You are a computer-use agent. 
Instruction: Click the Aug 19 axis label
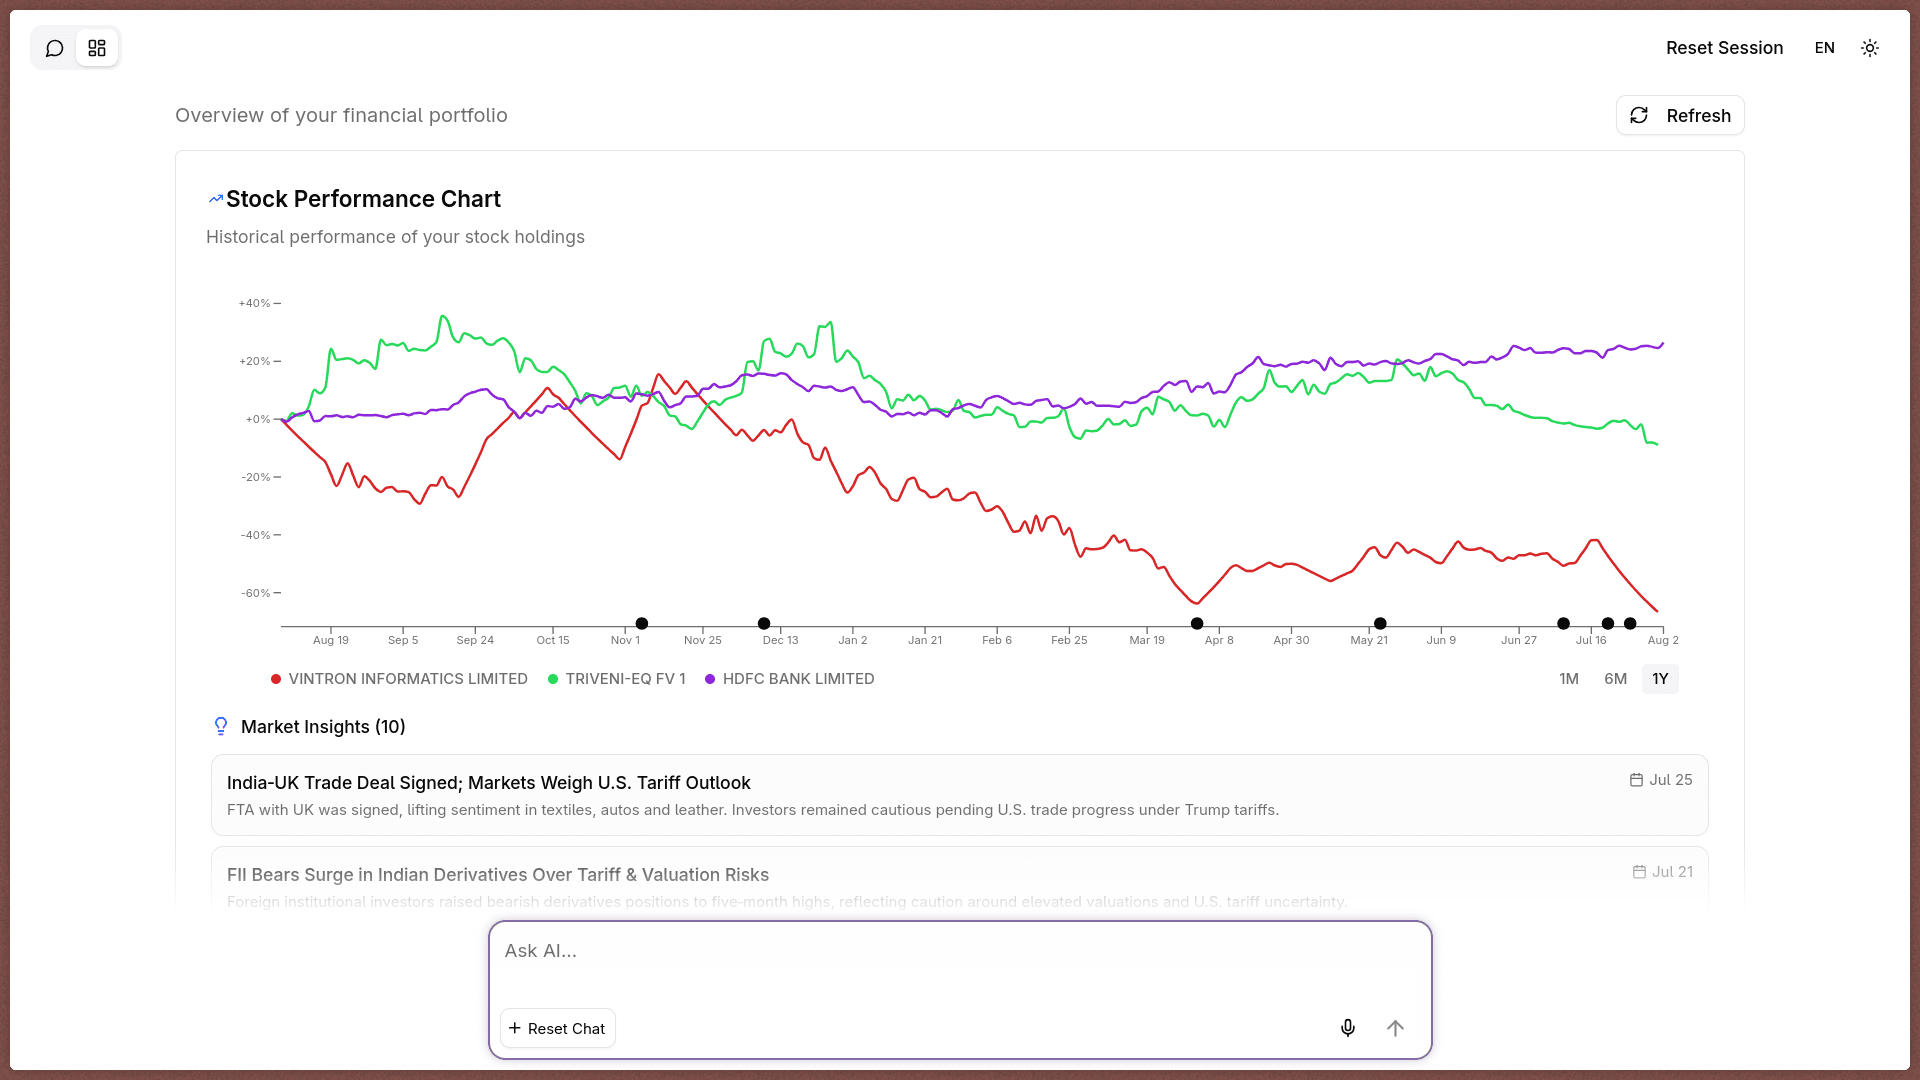(331, 640)
